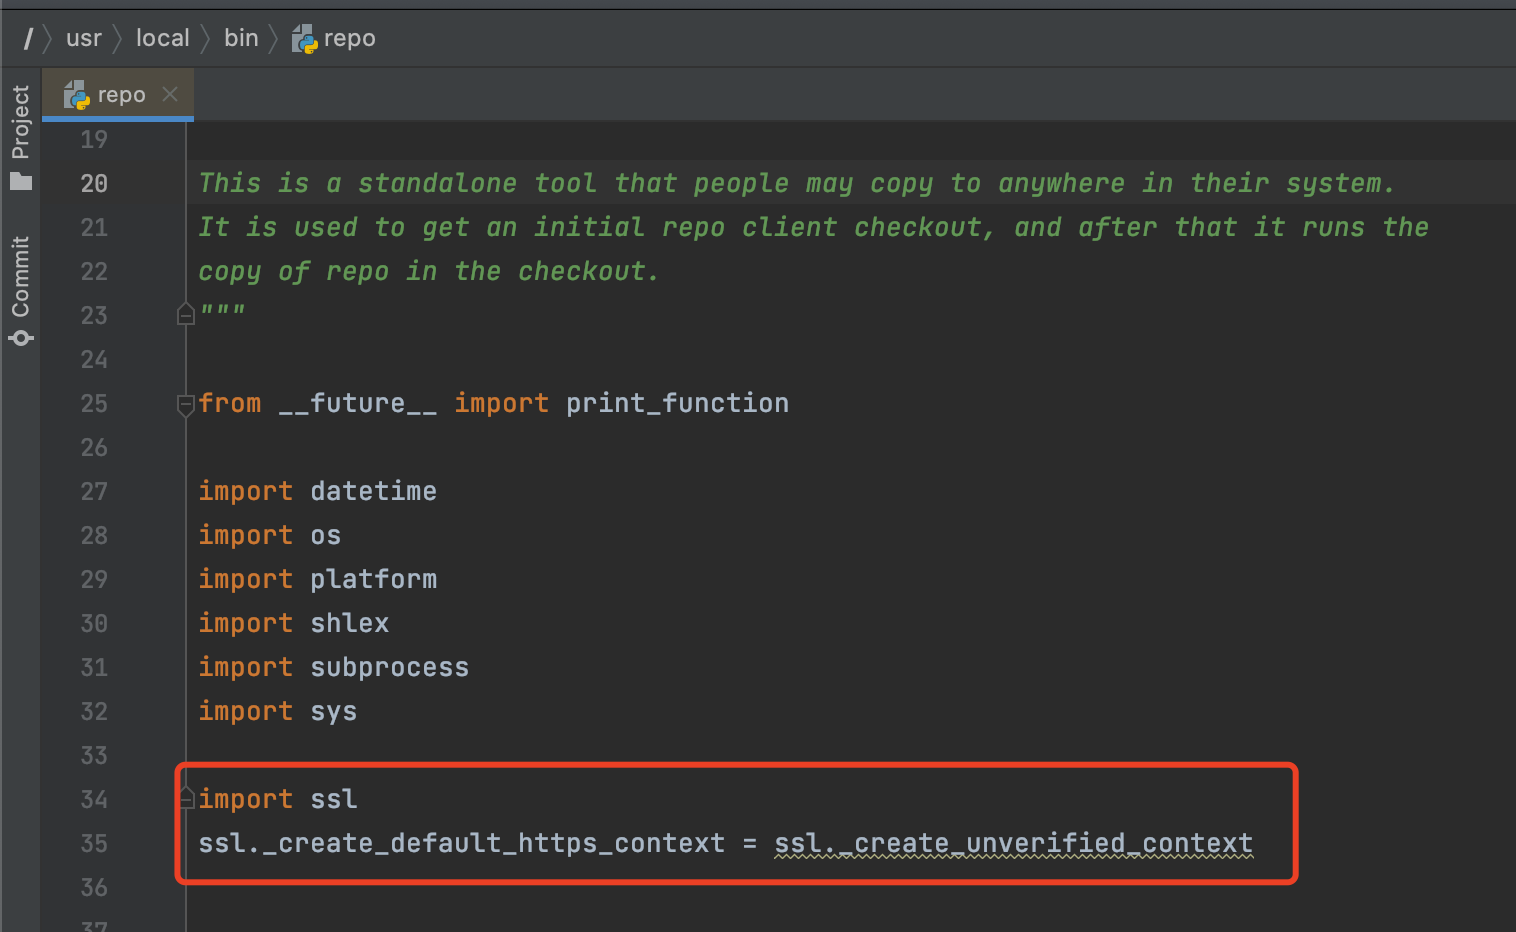Click the Commit icon in sidebar
This screenshot has height=932, width=1516.
[x=21, y=337]
